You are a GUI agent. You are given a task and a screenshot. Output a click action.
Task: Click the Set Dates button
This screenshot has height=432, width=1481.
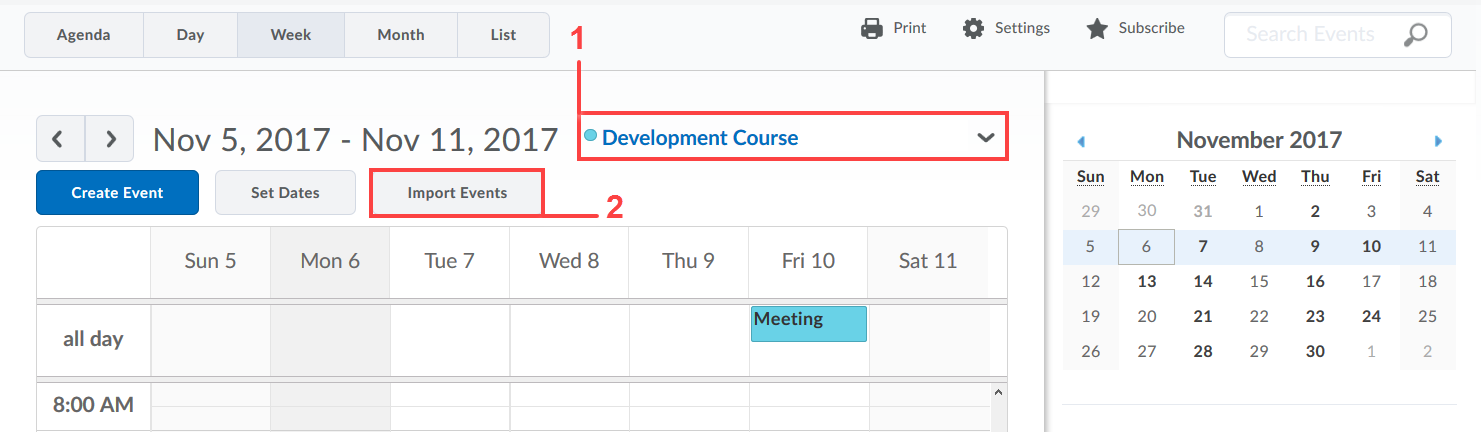pyautogui.click(x=285, y=193)
